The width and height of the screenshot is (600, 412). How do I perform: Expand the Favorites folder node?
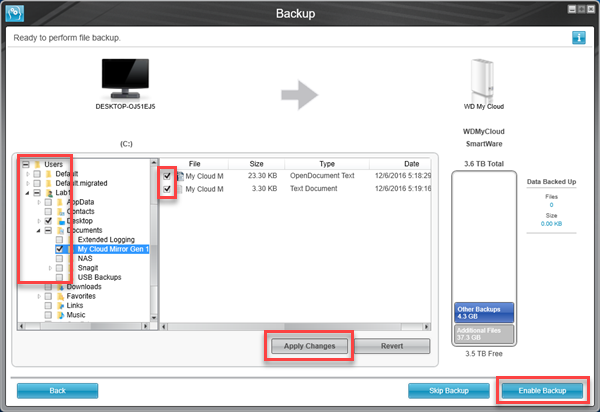[x=39, y=296]
